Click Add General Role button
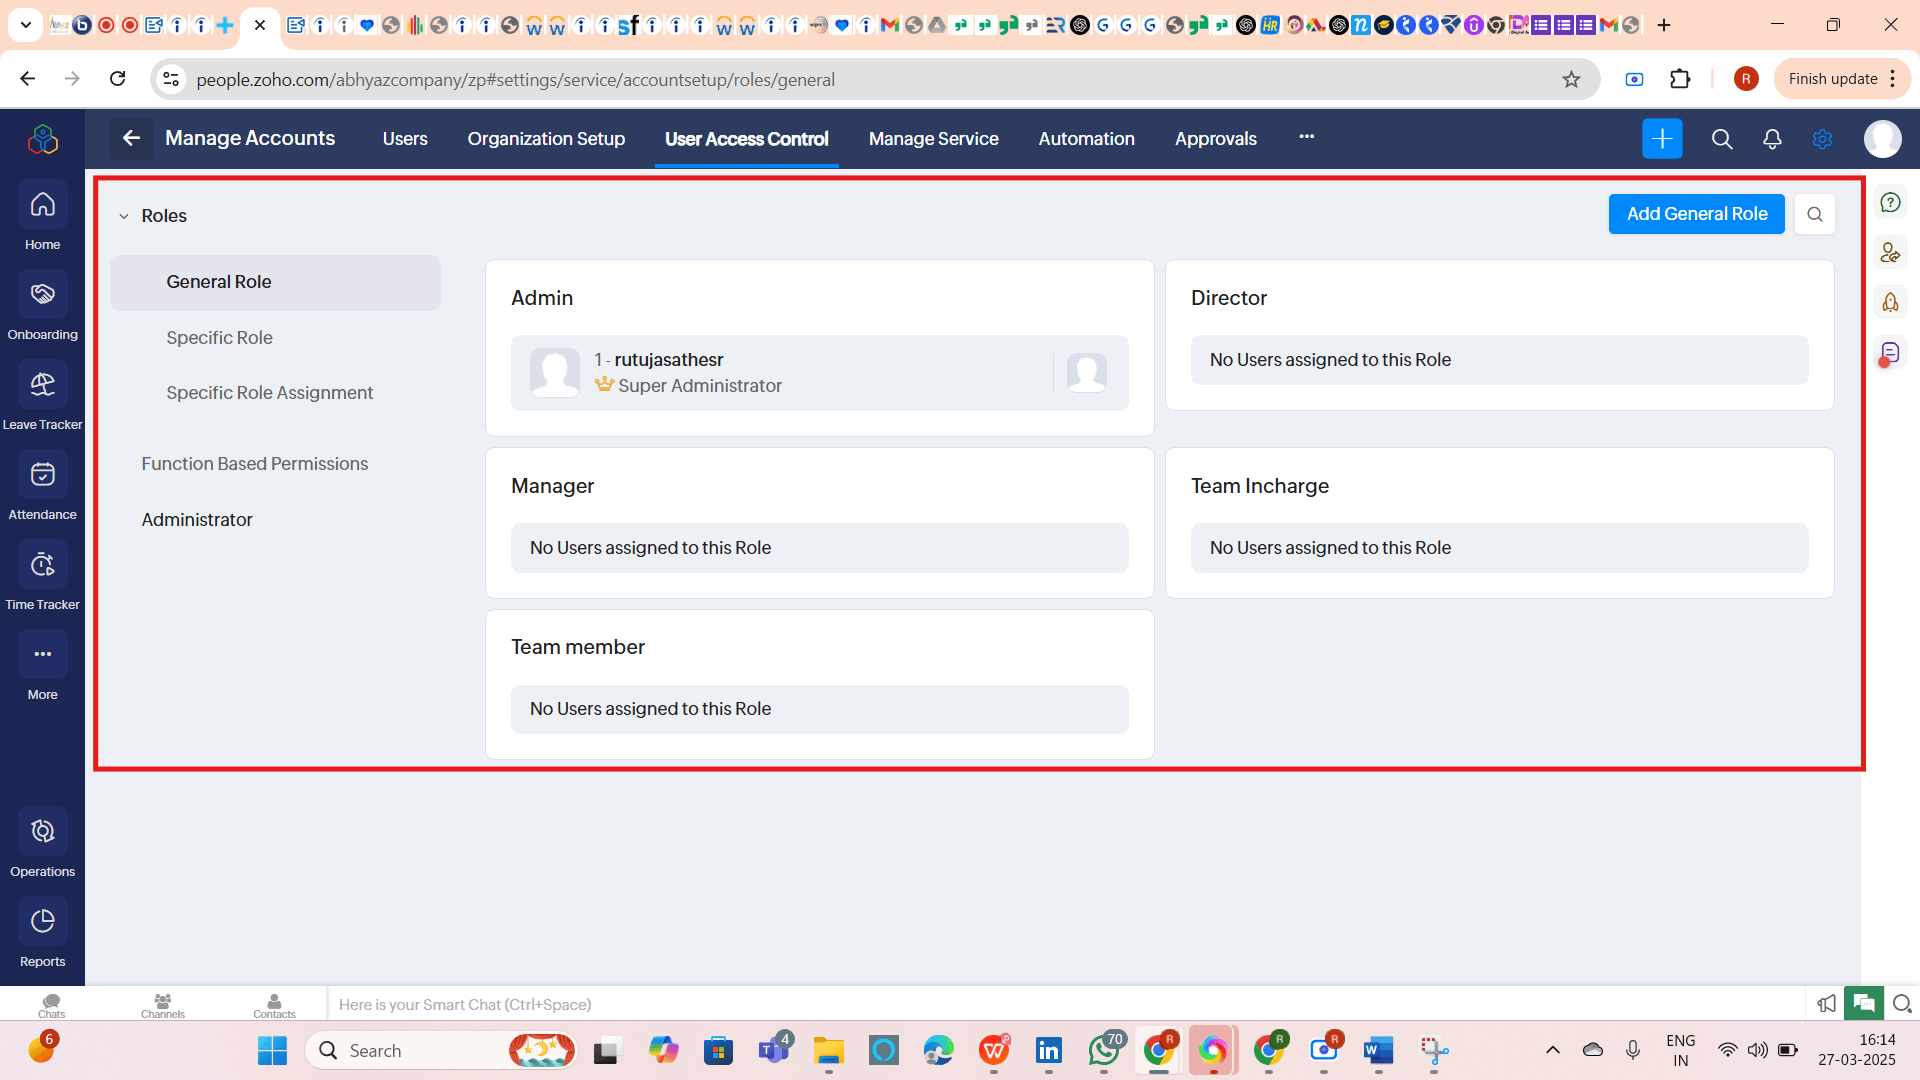The height and width of the screenshot is (1080, 1920). (1696, 214)
